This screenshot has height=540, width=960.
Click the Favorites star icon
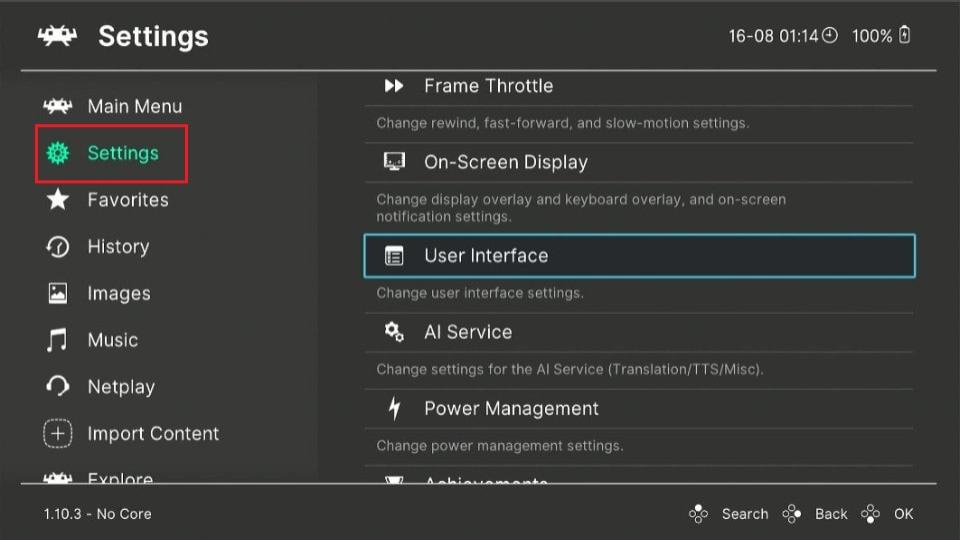pos(58,200)
